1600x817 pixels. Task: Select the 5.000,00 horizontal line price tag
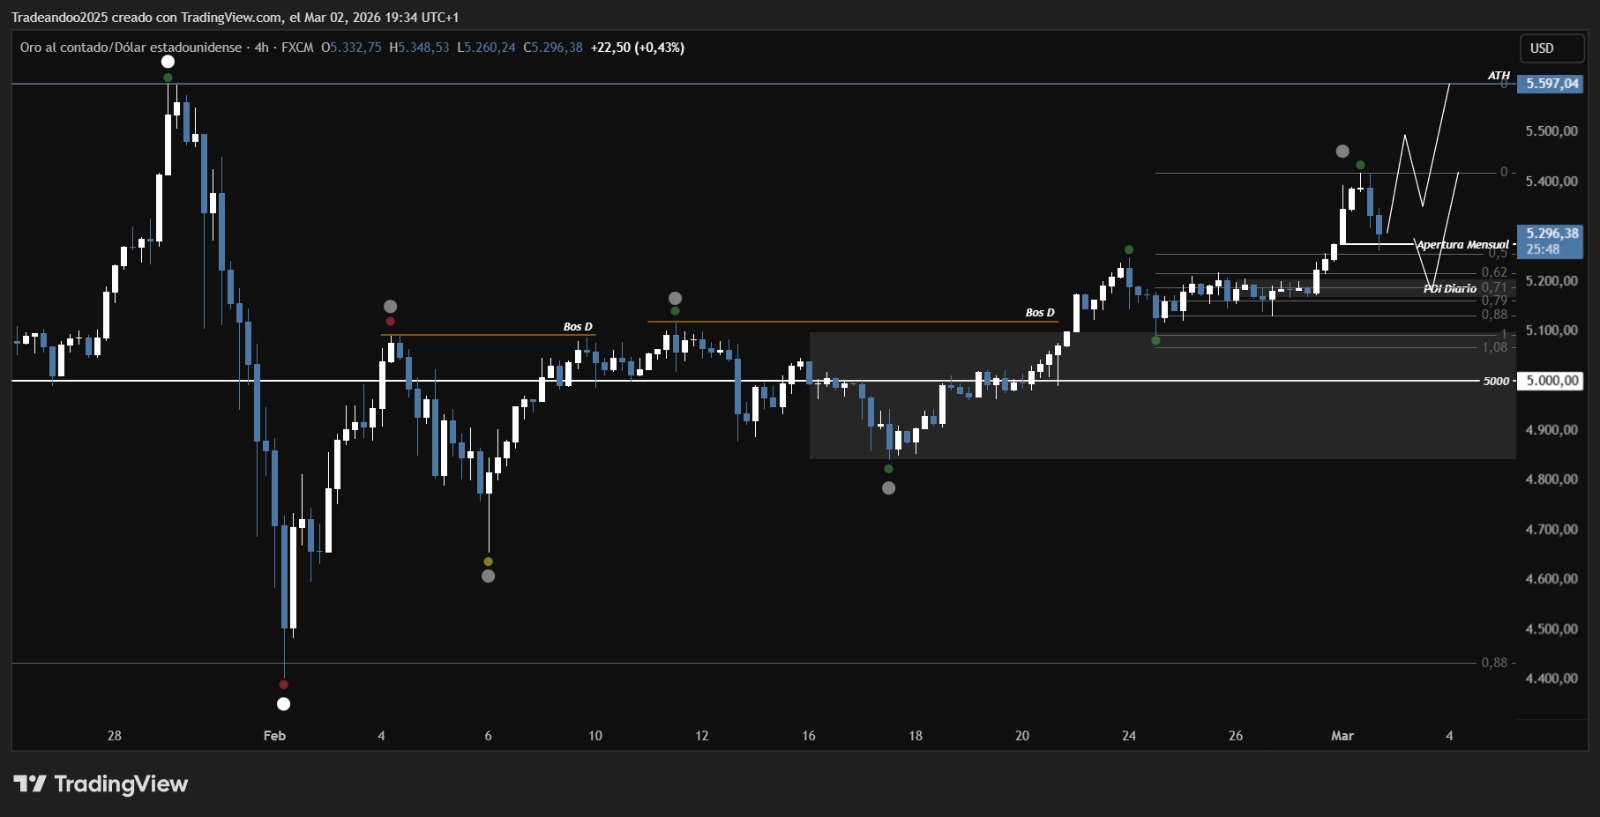point(1551,380)
